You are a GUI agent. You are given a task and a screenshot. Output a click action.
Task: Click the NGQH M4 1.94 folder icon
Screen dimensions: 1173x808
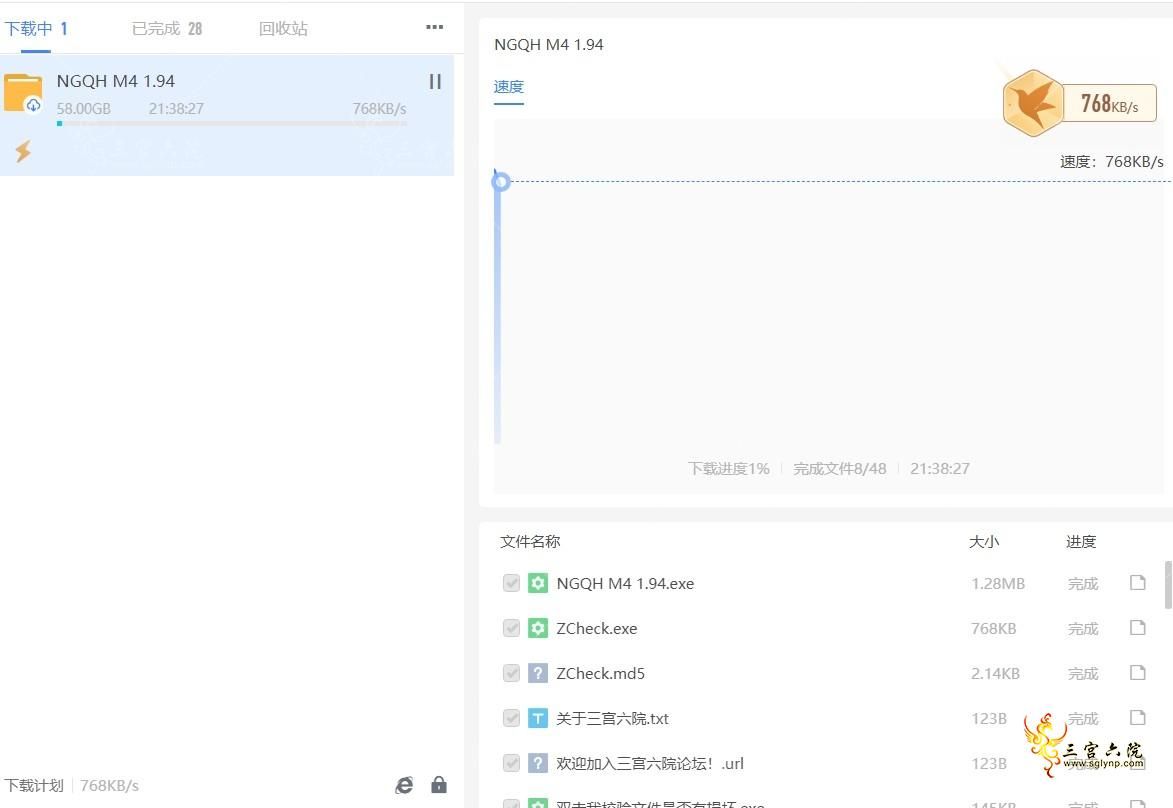point(23,94)
